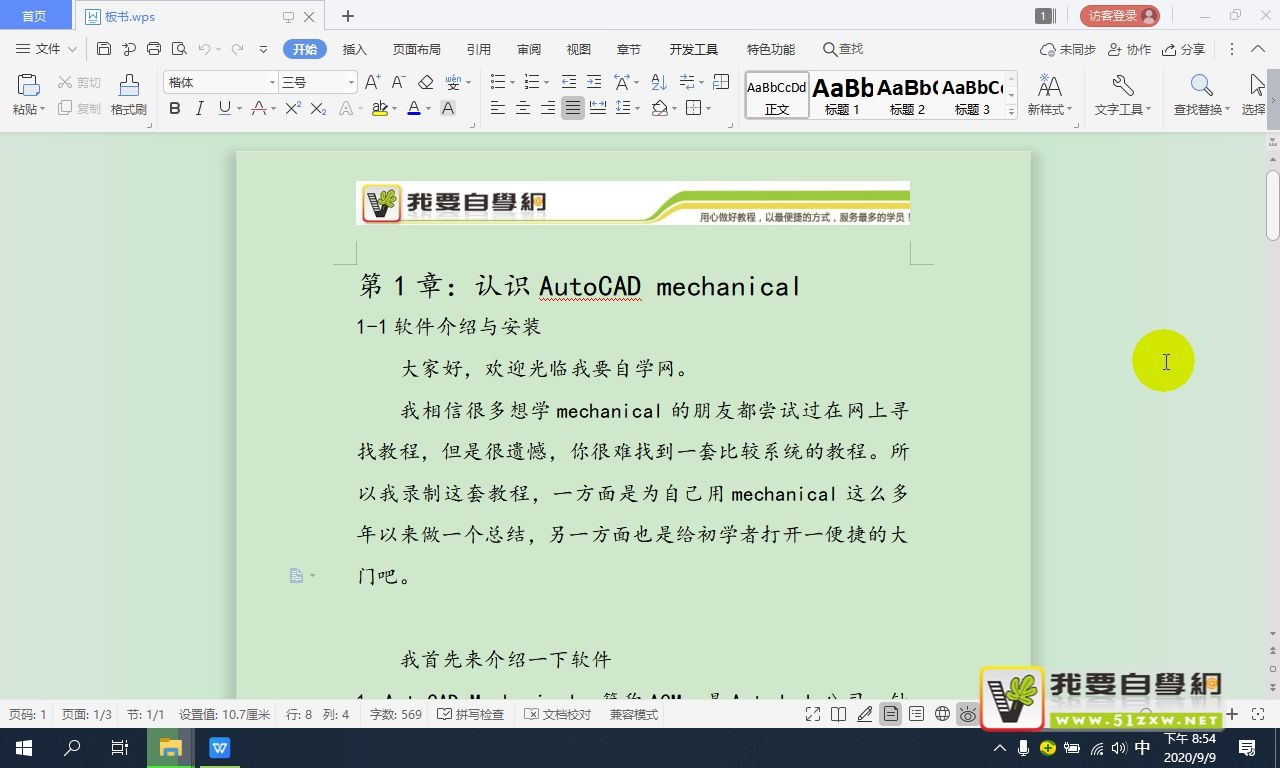The width and height of the screenshot is (1280, 768).
Task: Click the new tab plus button
Action: (x=348, y=16)
